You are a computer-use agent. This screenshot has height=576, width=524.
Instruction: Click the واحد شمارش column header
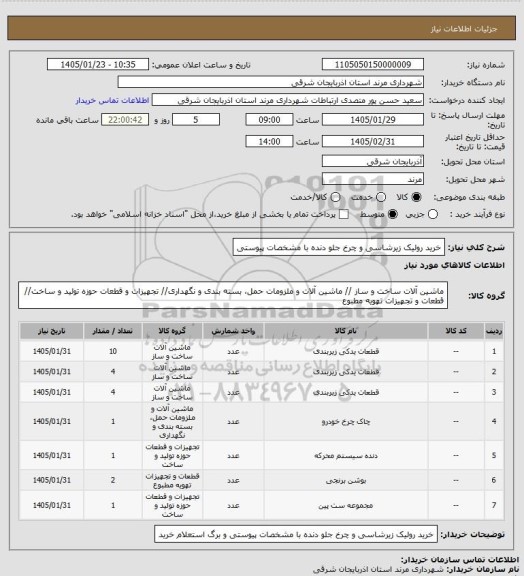(233, 331)
